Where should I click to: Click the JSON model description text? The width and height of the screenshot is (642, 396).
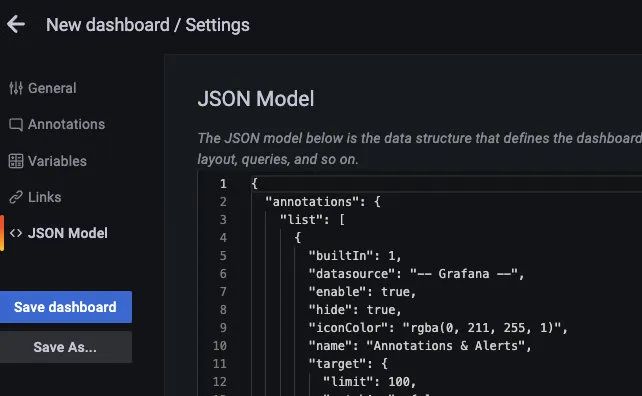(420, 149)
